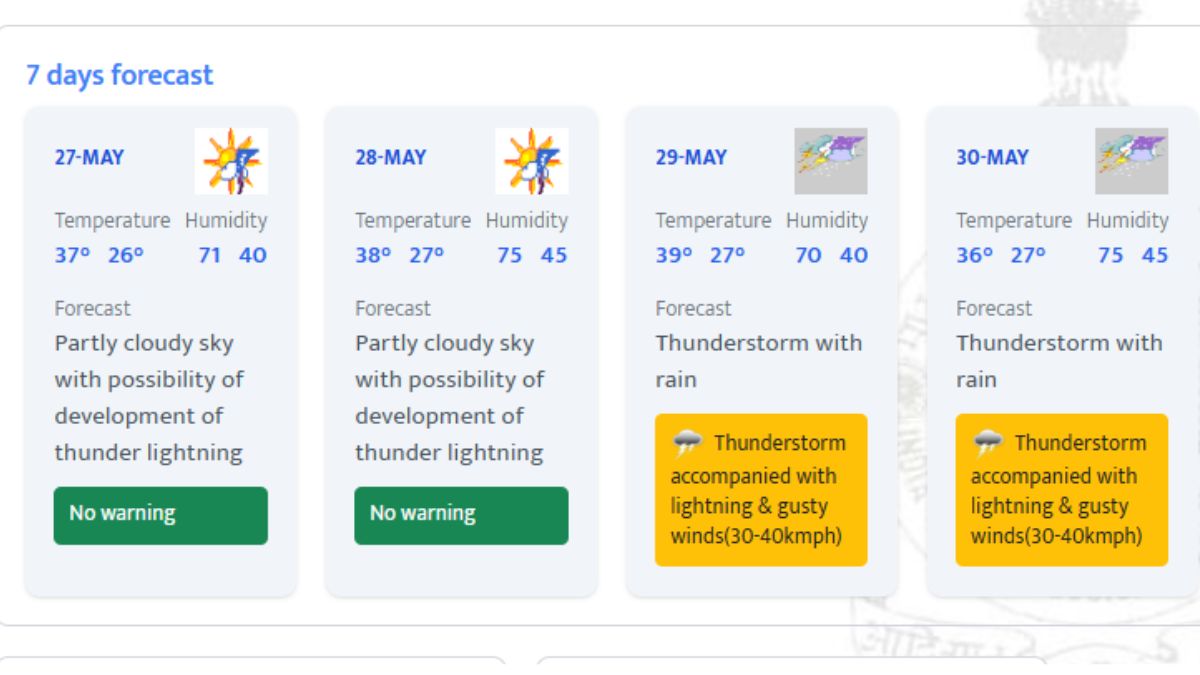Click the 39° maximum temperature on 29-MAY

click(x=673, y=255)
